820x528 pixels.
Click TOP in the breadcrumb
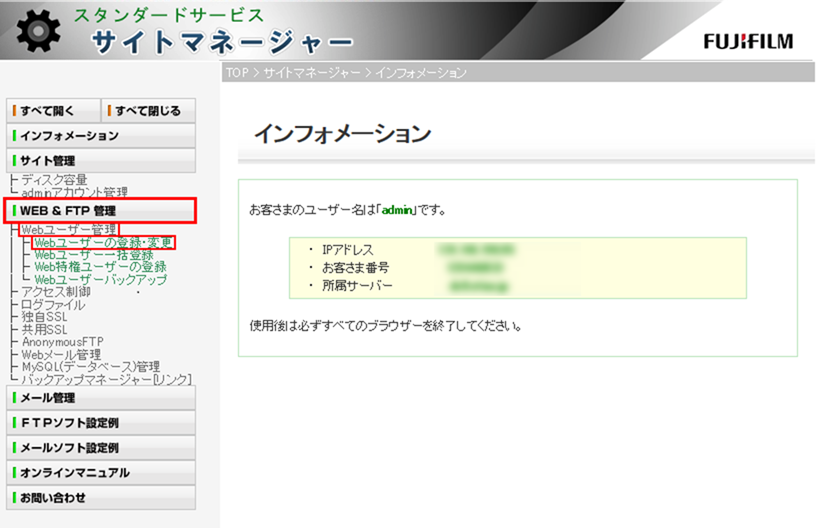tap(236, 73)
